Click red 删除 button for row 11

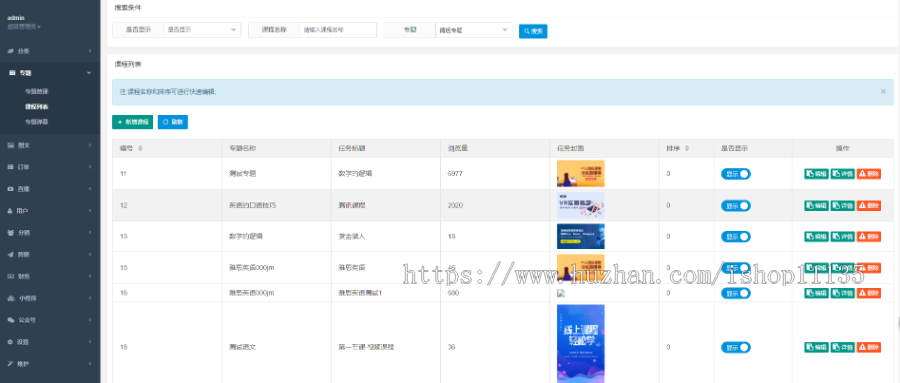[x=868, y=174]
